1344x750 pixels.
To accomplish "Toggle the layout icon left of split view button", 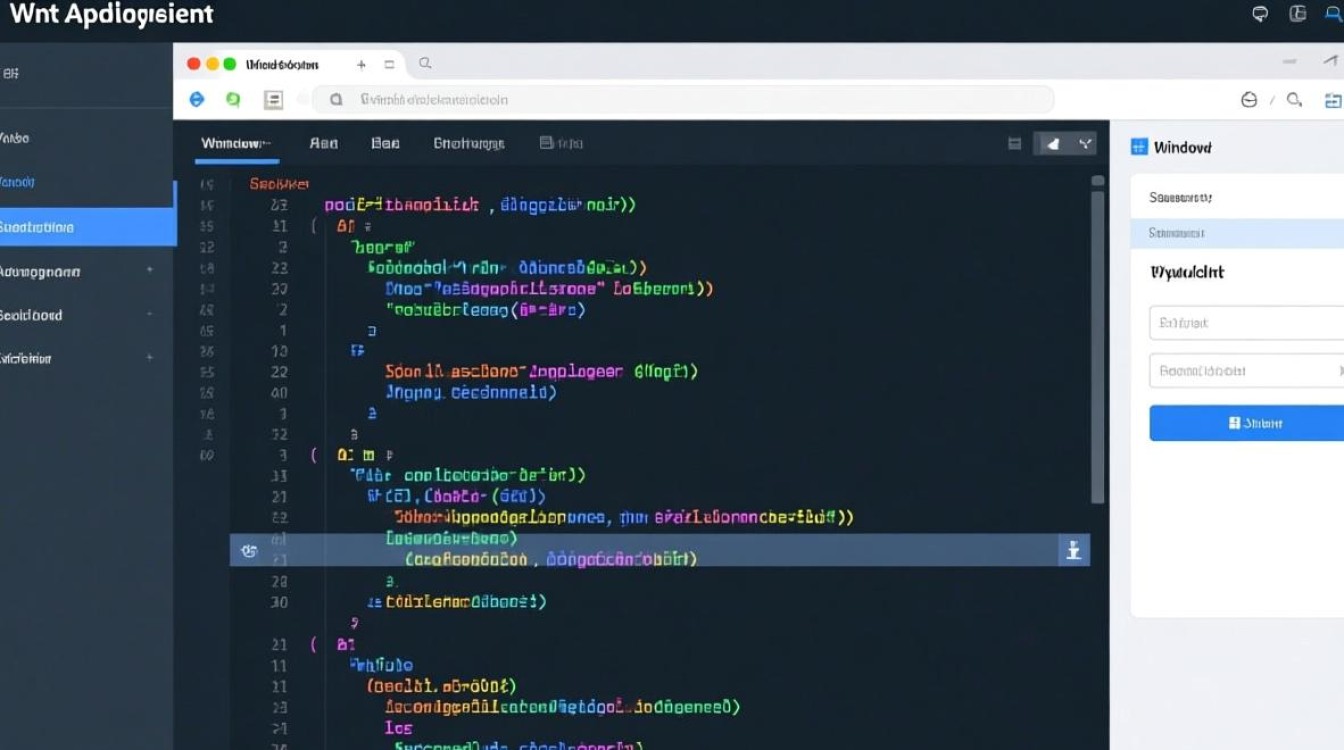I will point(1014,144).
